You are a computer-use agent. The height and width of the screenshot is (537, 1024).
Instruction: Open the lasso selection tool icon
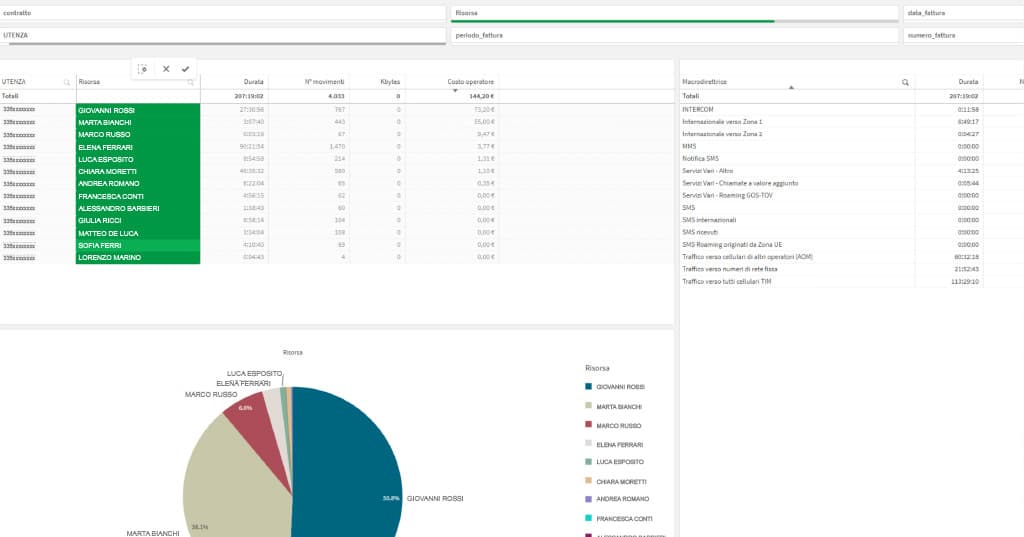pyautogui.click(x=142, y=69)
